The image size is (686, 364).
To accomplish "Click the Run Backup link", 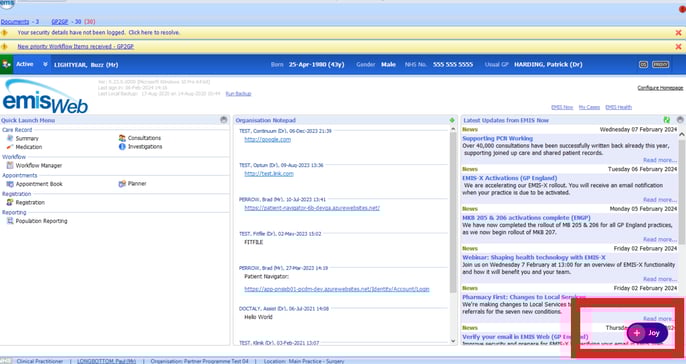I will (x=238, y=94).
